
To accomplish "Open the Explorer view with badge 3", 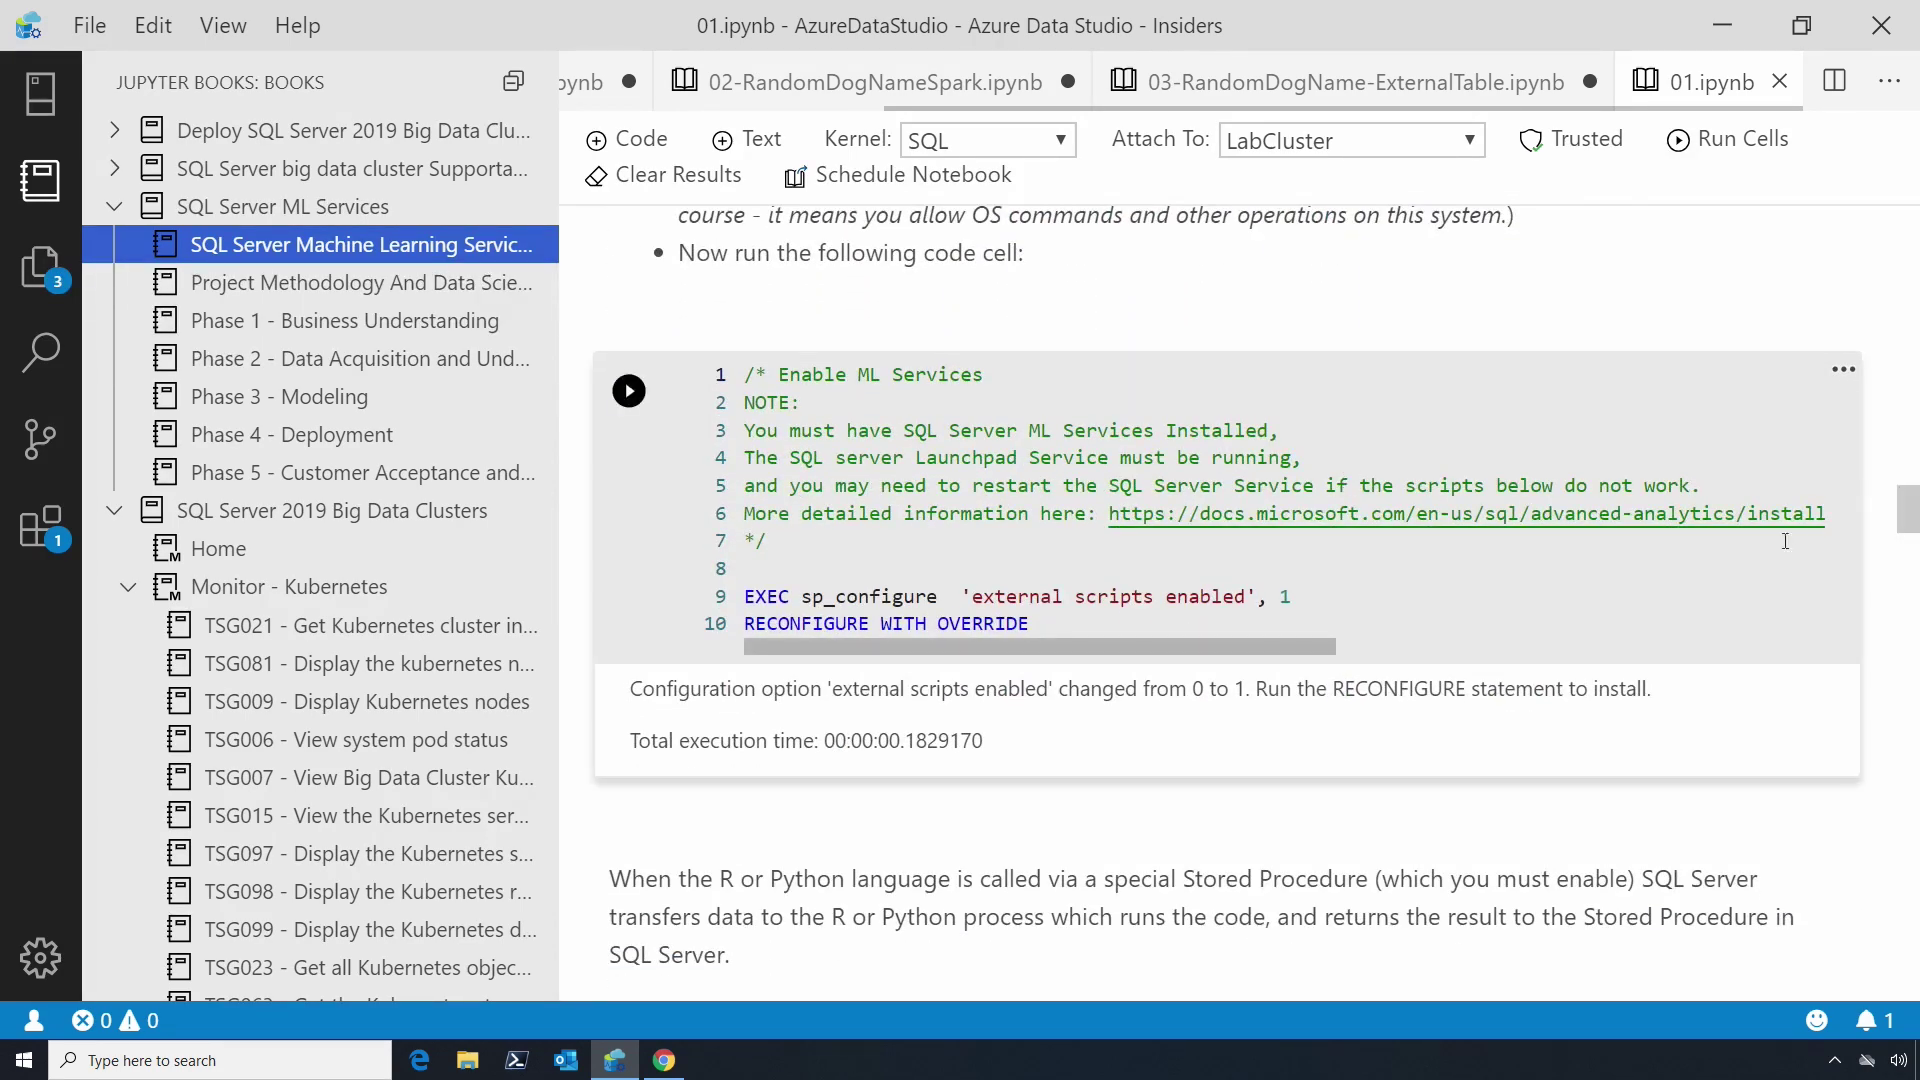I will (x=40, y=267).
